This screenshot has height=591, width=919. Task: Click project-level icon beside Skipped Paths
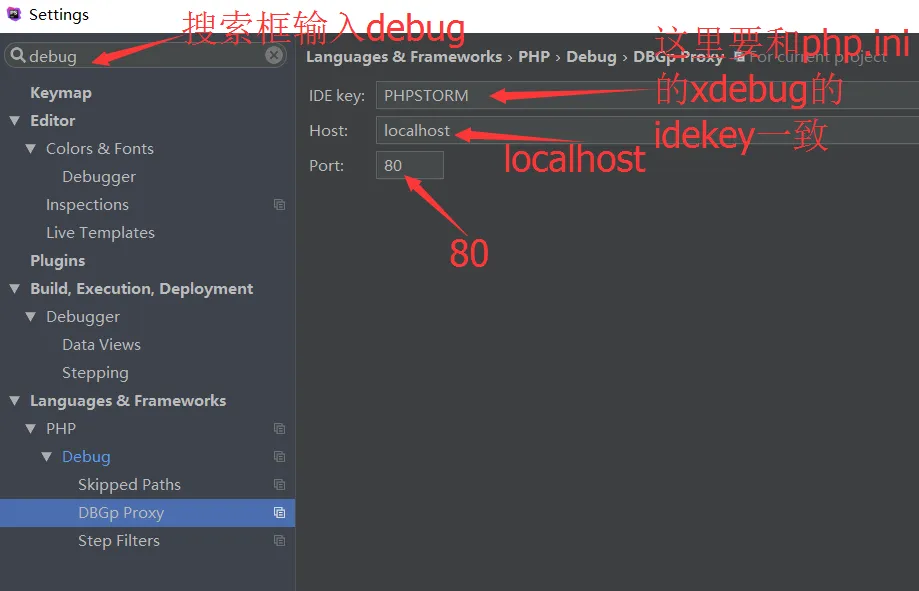pyautogui.click(x=280, y=485)
